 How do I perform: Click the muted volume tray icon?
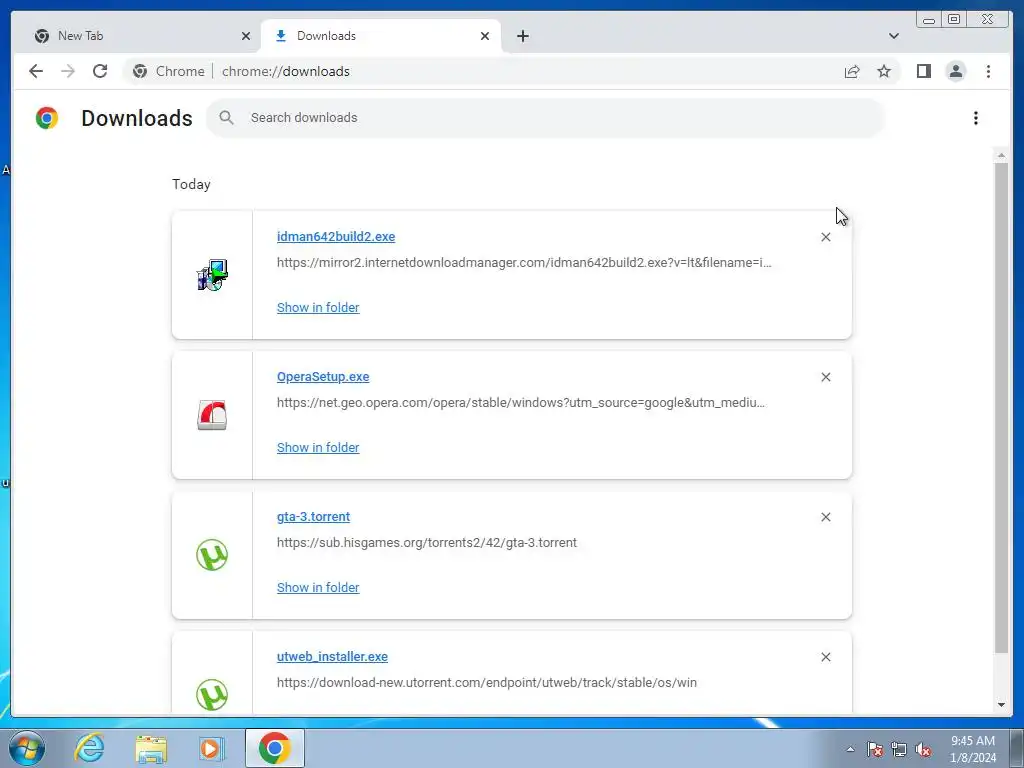tap(923, 749)
